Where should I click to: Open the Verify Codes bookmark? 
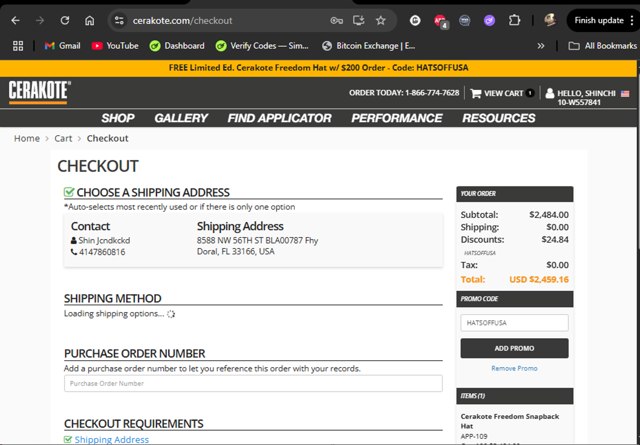click(x=262, y=46)
